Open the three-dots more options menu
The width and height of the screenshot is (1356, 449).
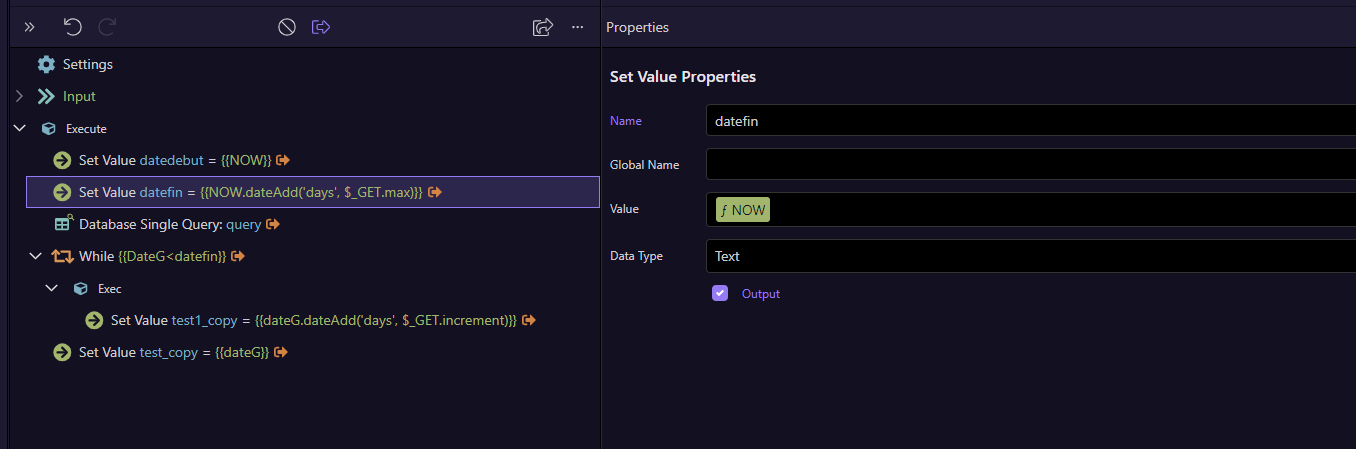pos(577,27)
